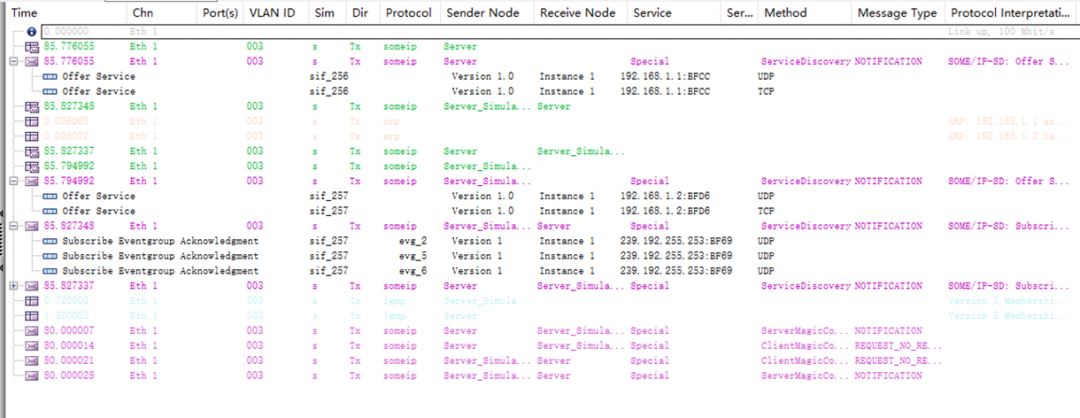
Task: Click SOME/IP-SD: Subscri... in magenta 85.827337 row
Action: pyautogui.click(x=1008, y=286)
